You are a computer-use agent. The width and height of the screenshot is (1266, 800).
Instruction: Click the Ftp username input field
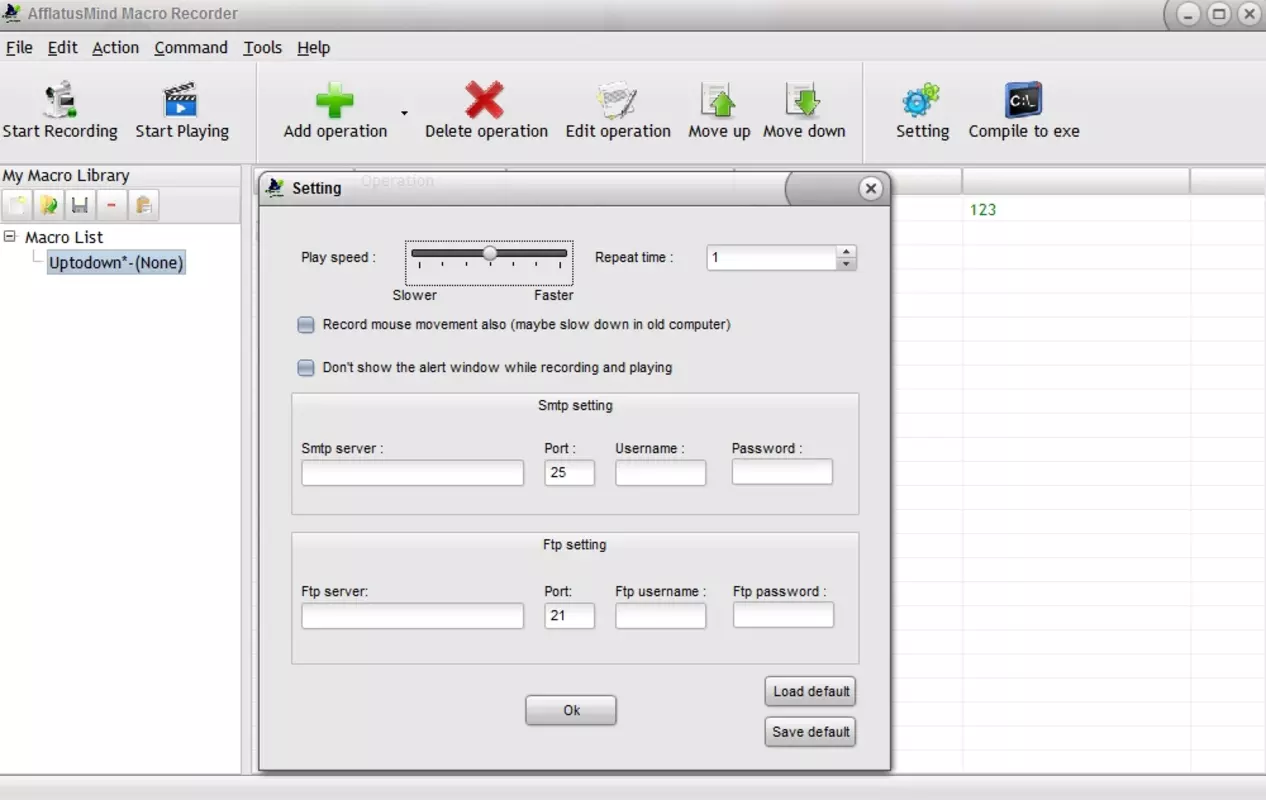coord(661,616)
